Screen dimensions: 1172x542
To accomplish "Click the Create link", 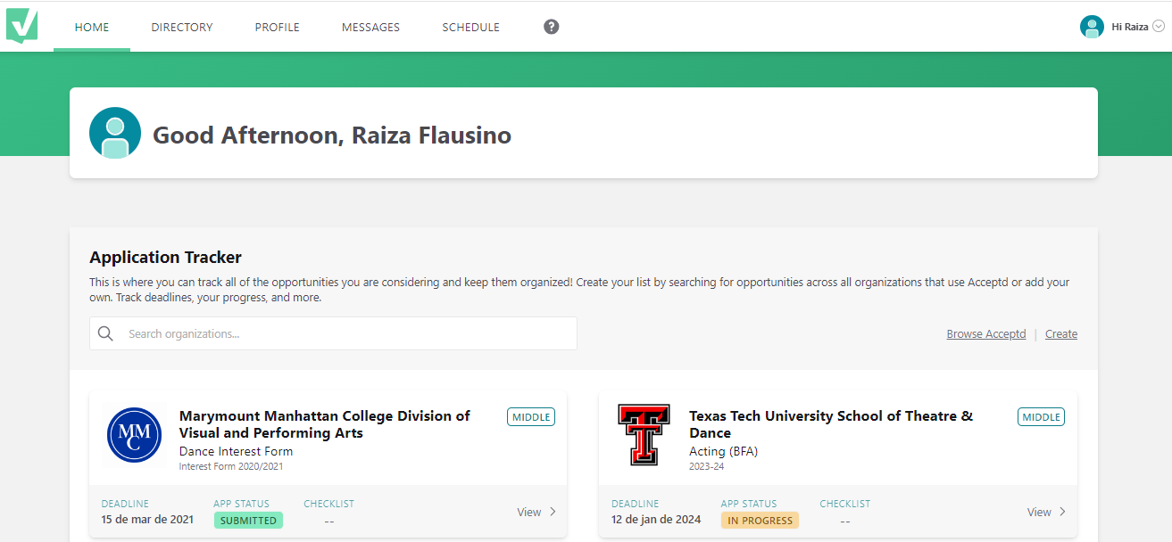I will (x=1061, y=334).
